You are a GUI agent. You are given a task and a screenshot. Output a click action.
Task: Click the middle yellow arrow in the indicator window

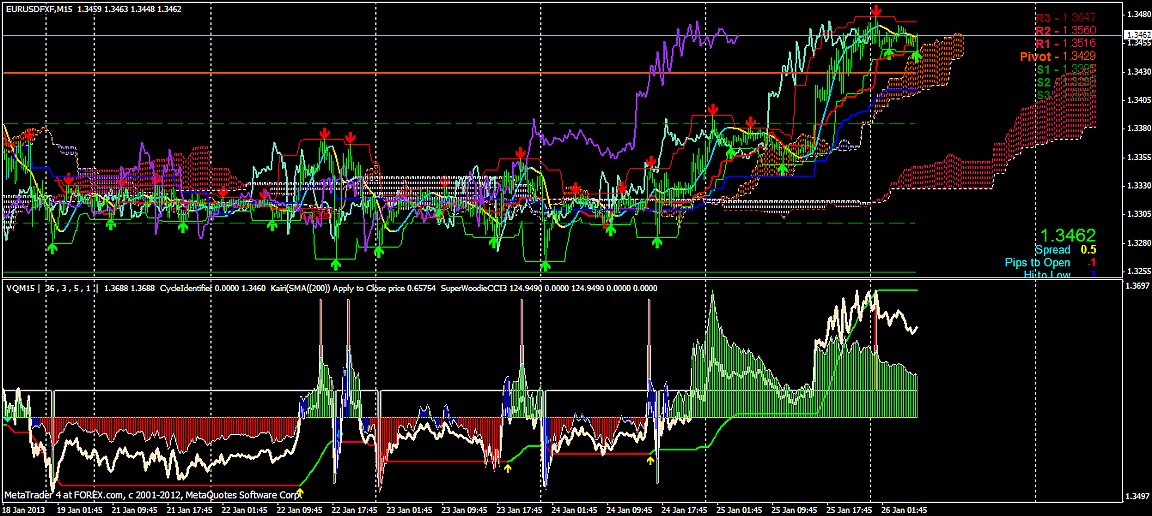click(x=507, y=467)
